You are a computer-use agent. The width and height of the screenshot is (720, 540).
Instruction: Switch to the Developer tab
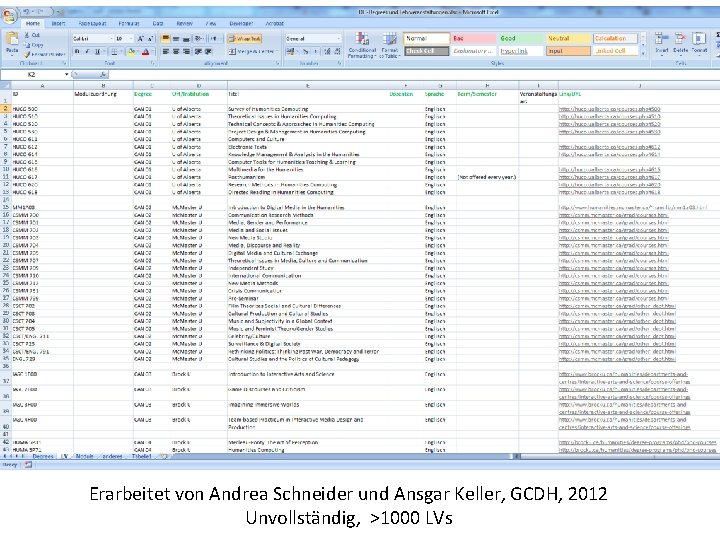(241, 23)
